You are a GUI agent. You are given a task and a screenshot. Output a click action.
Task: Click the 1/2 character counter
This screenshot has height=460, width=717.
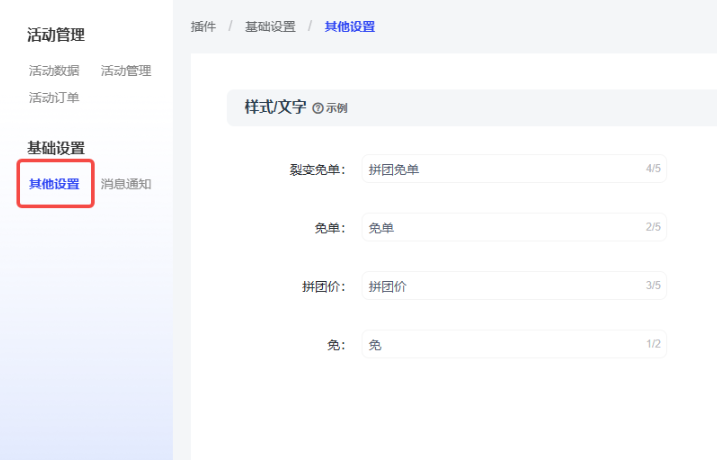point(653,345)
